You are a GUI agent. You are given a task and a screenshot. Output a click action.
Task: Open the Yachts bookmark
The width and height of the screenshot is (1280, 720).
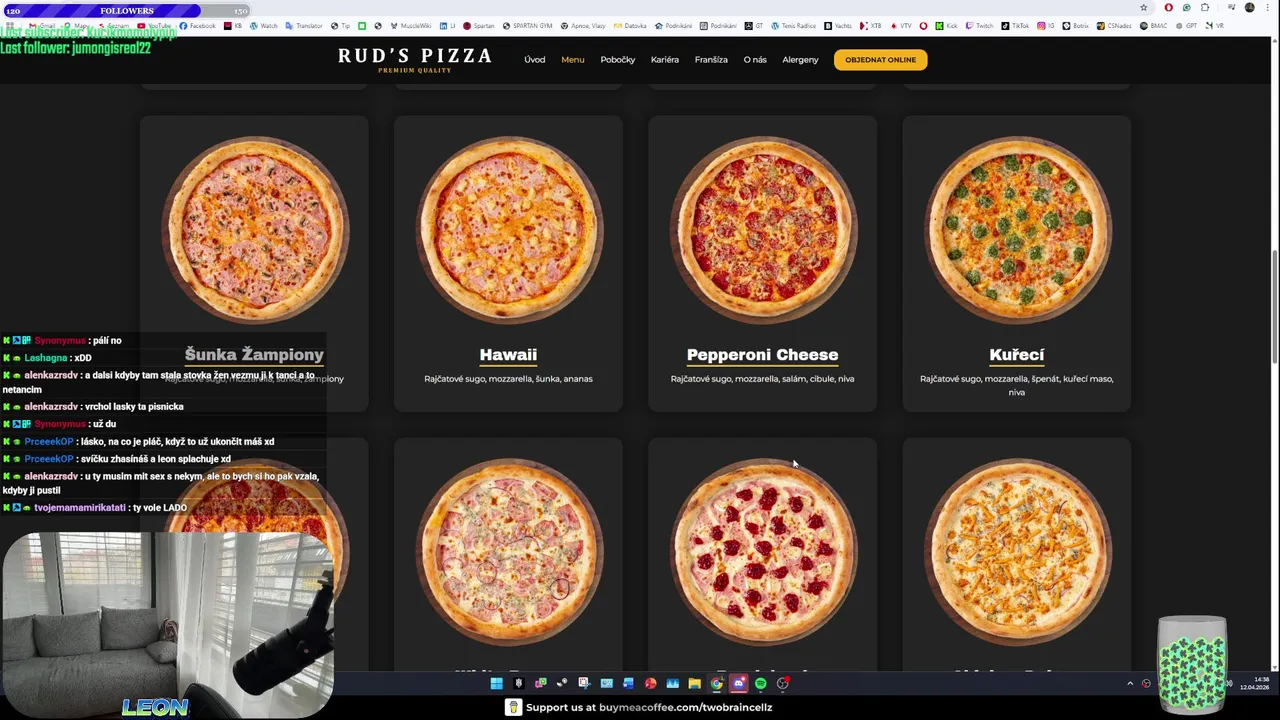point(838,26)
